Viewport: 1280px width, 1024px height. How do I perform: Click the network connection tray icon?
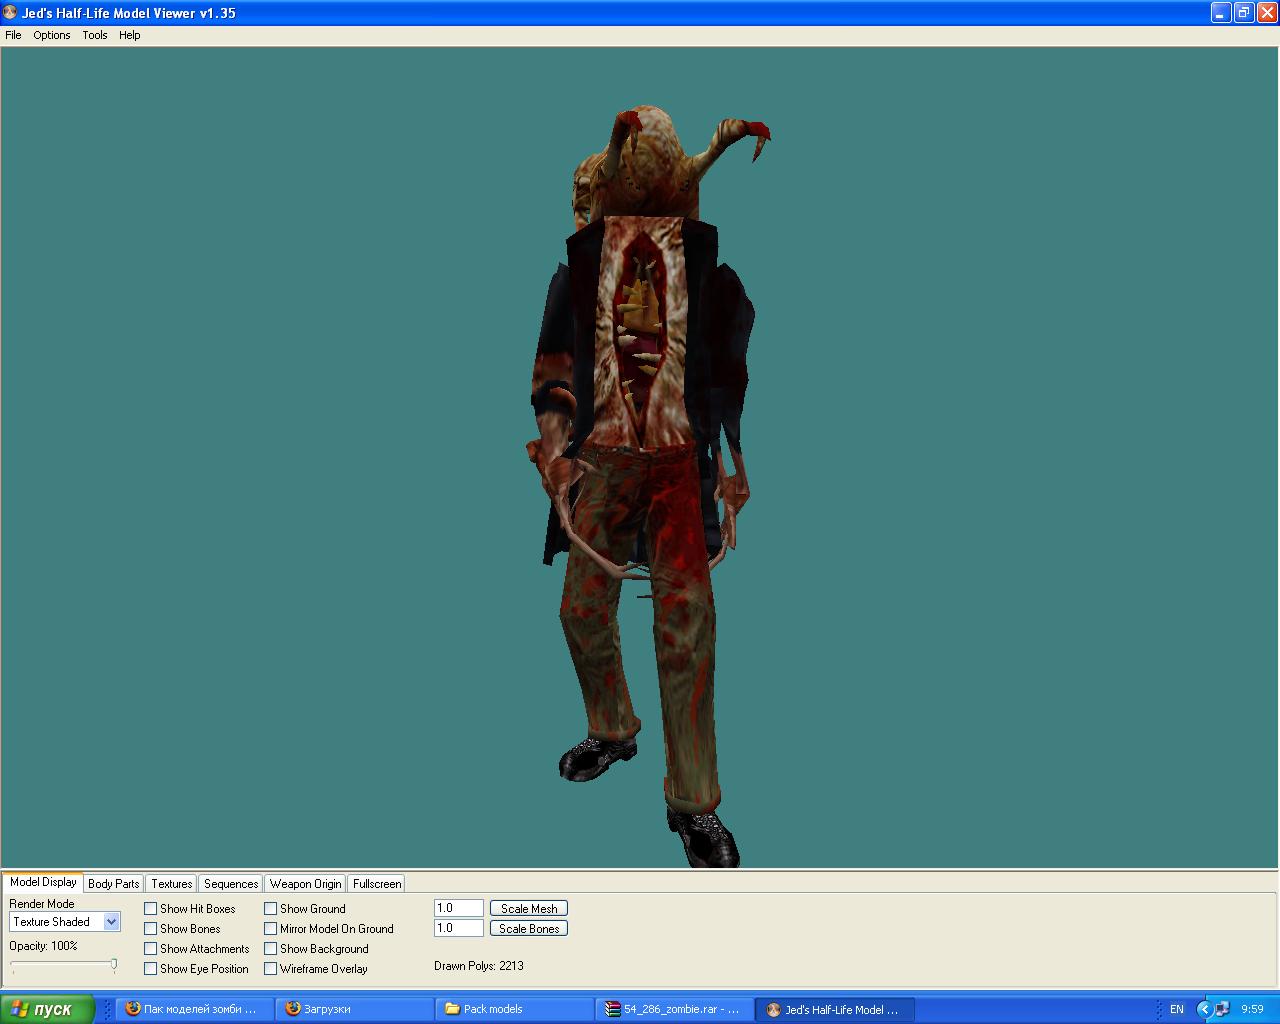point(1222,1009)
